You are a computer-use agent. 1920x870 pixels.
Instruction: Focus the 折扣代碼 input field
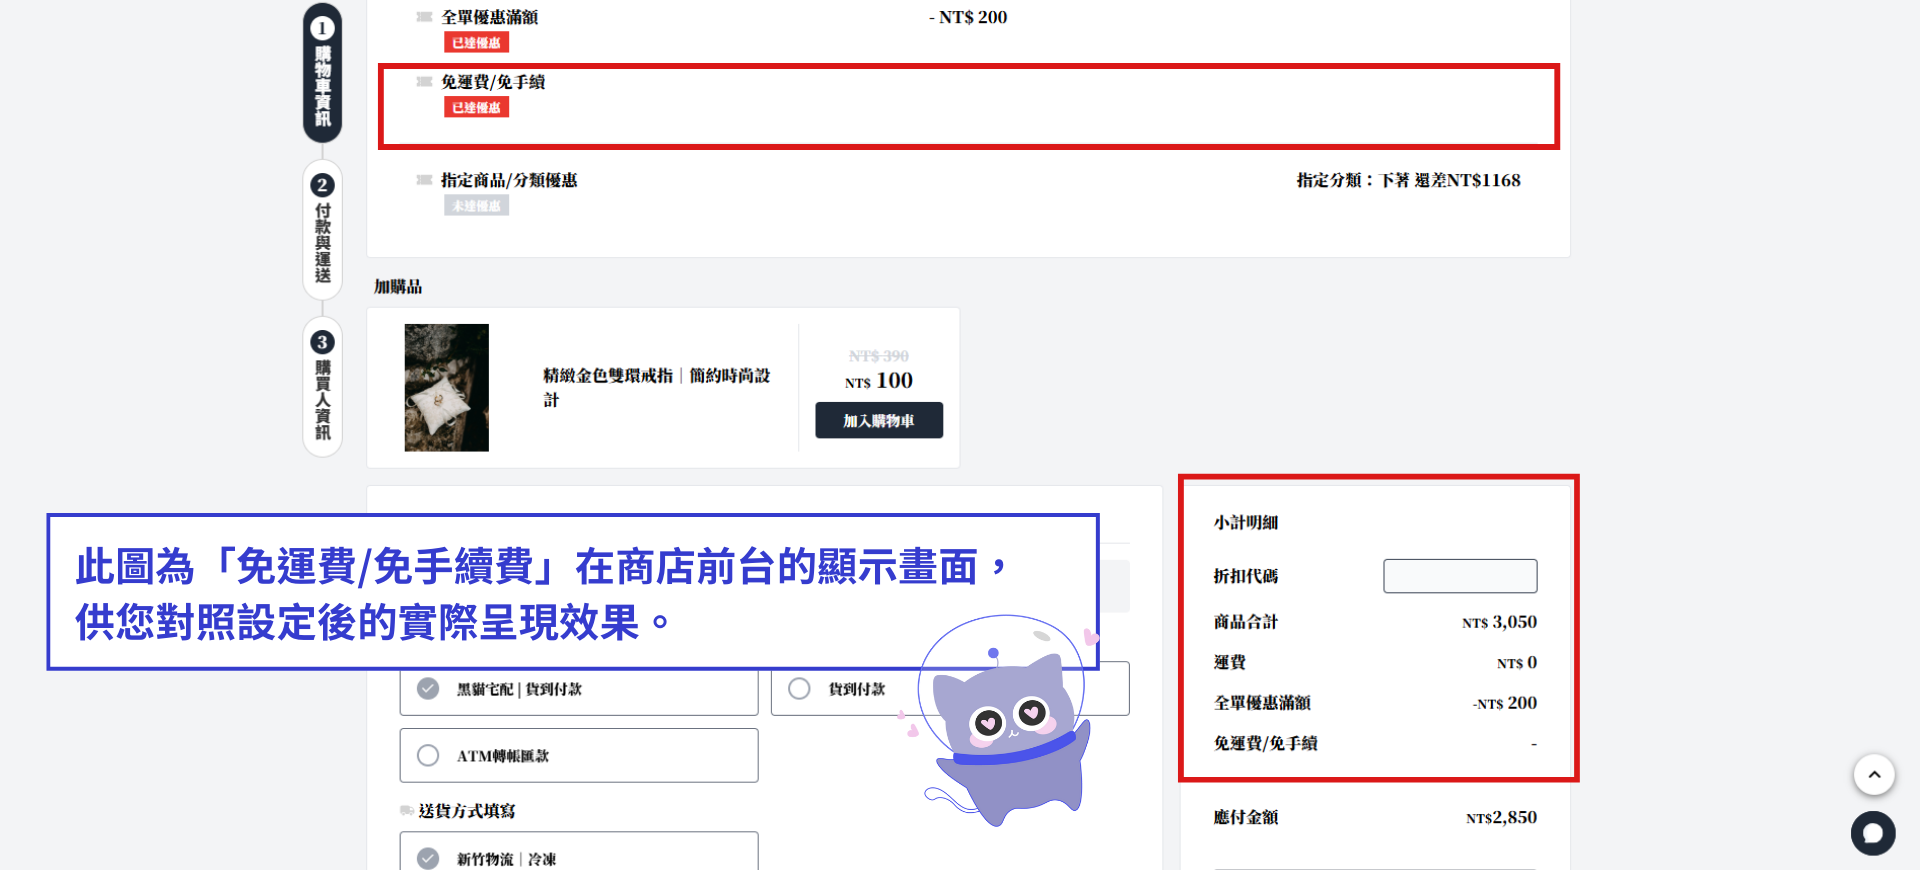click(1460, 576)
